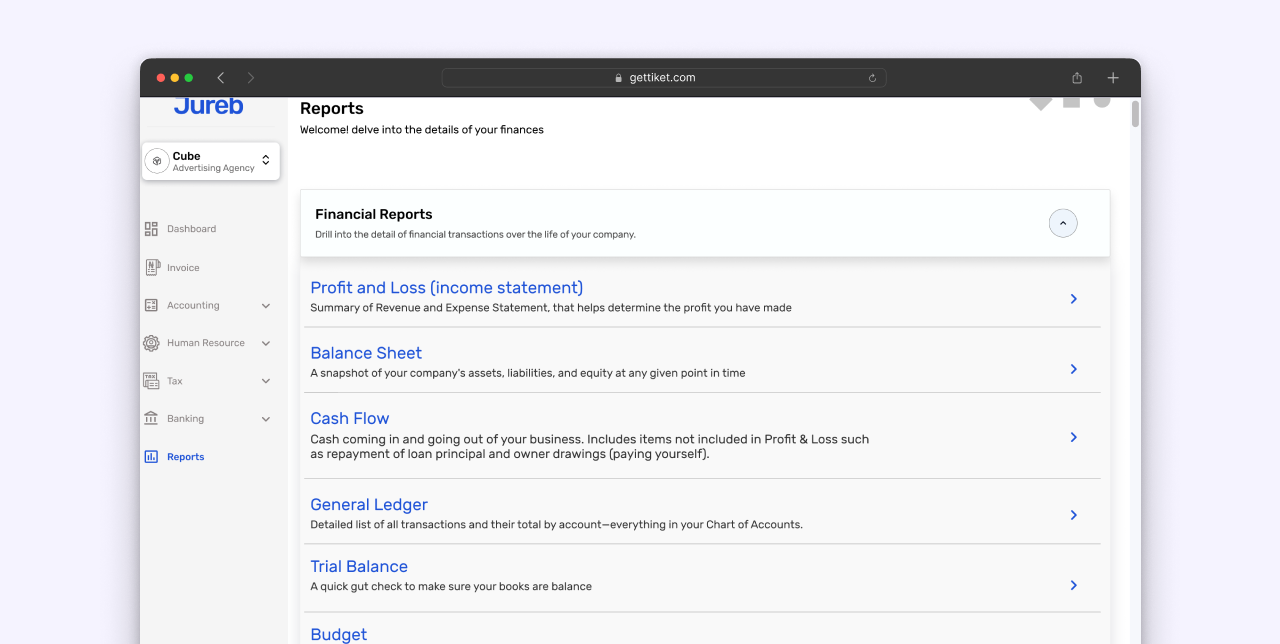The image size is (1280, 644).
Task: Click the Invoice document icon
Action: [152, 267]
